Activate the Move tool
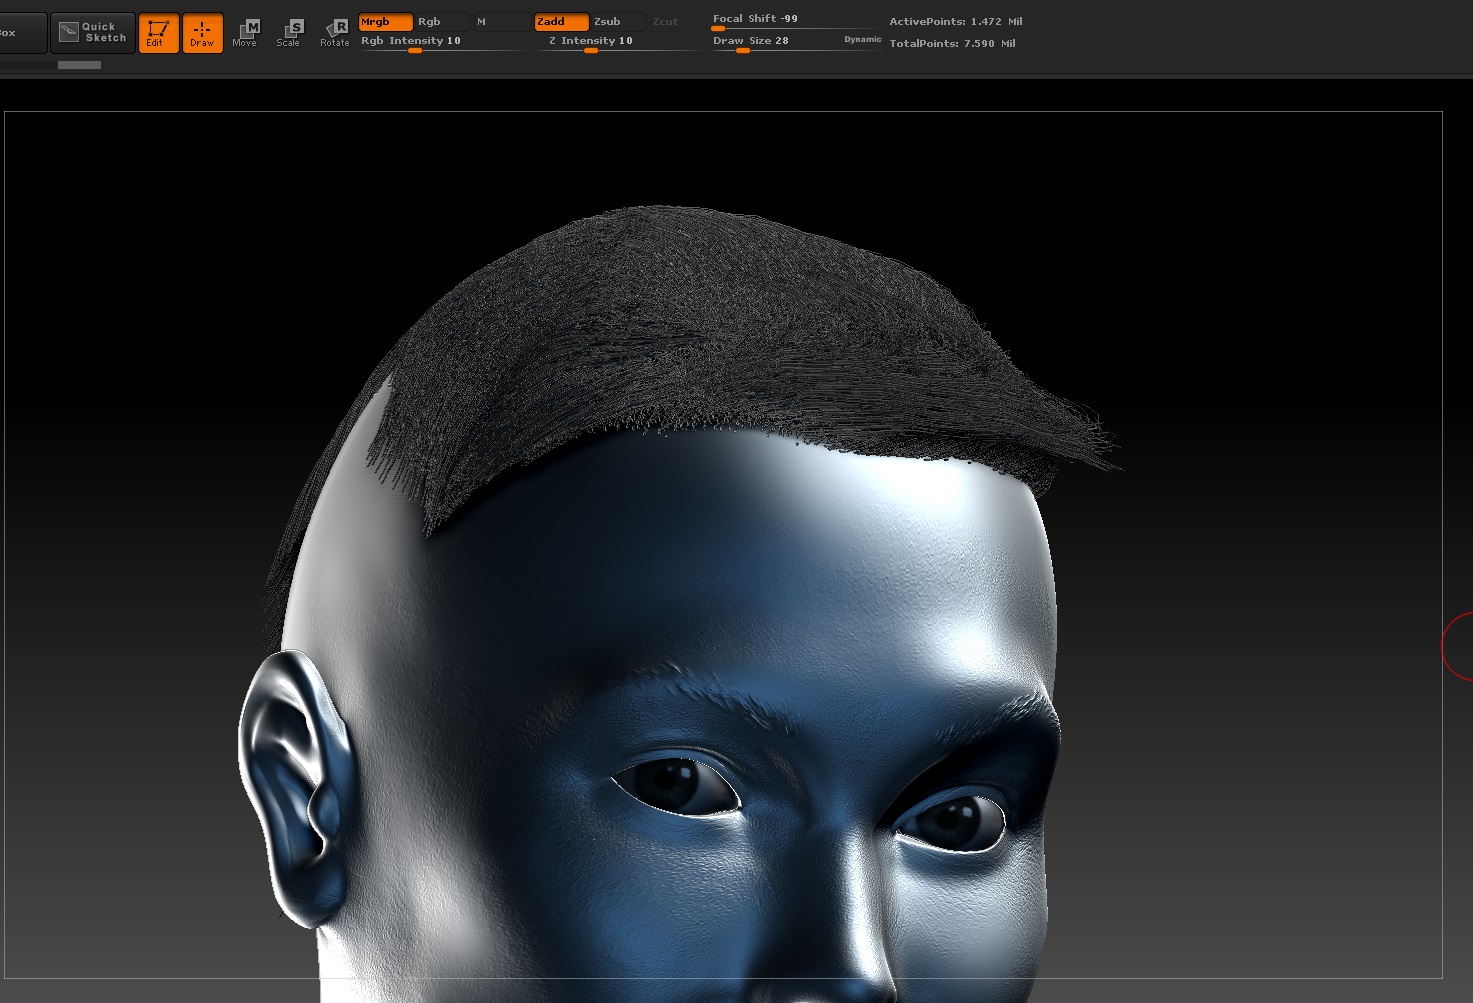The image size is (1473, 1003). pos(245,33)
